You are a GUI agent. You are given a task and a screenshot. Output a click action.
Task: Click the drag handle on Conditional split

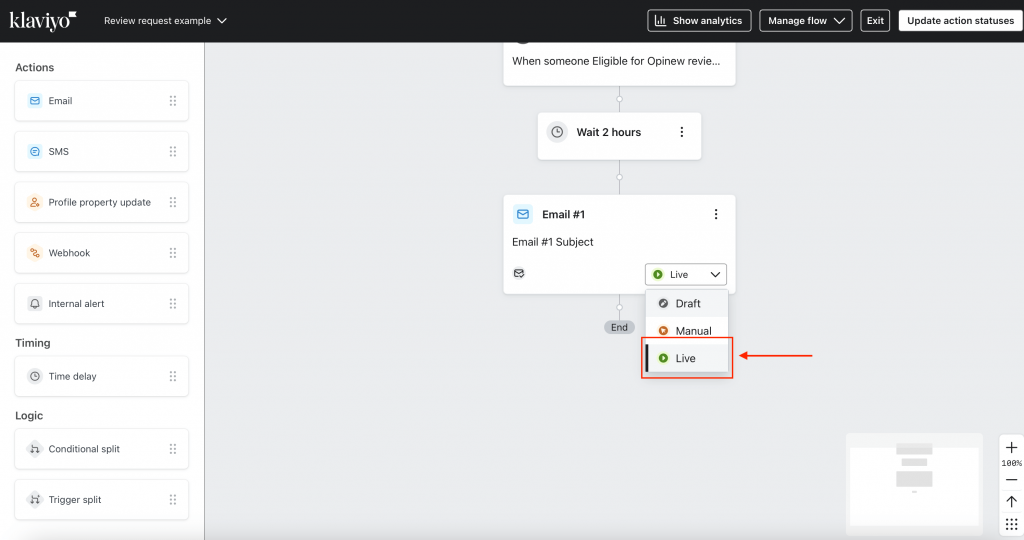pos(172,449)
